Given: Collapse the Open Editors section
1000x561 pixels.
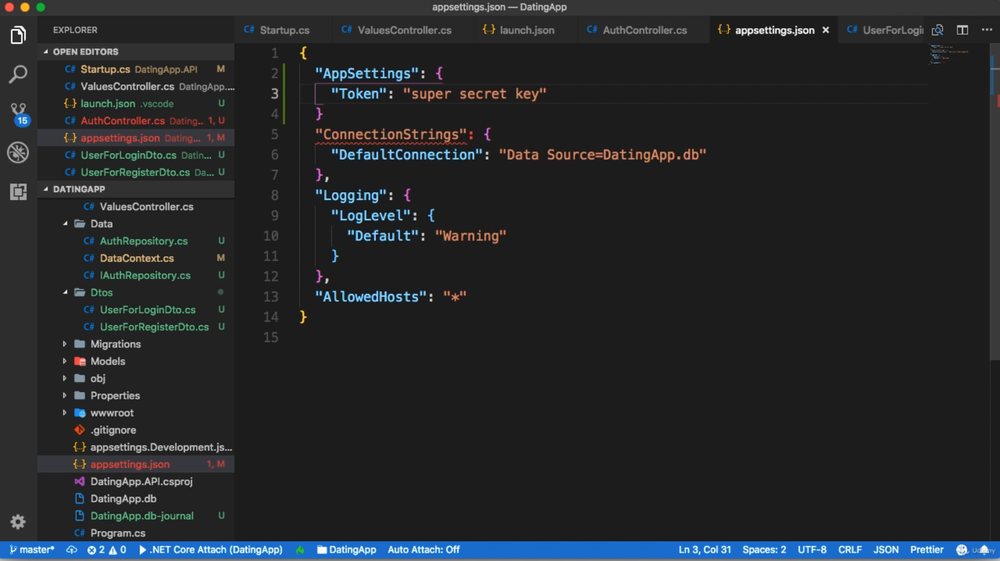Looking at the screenshot, I should click(x=136, y=52).
